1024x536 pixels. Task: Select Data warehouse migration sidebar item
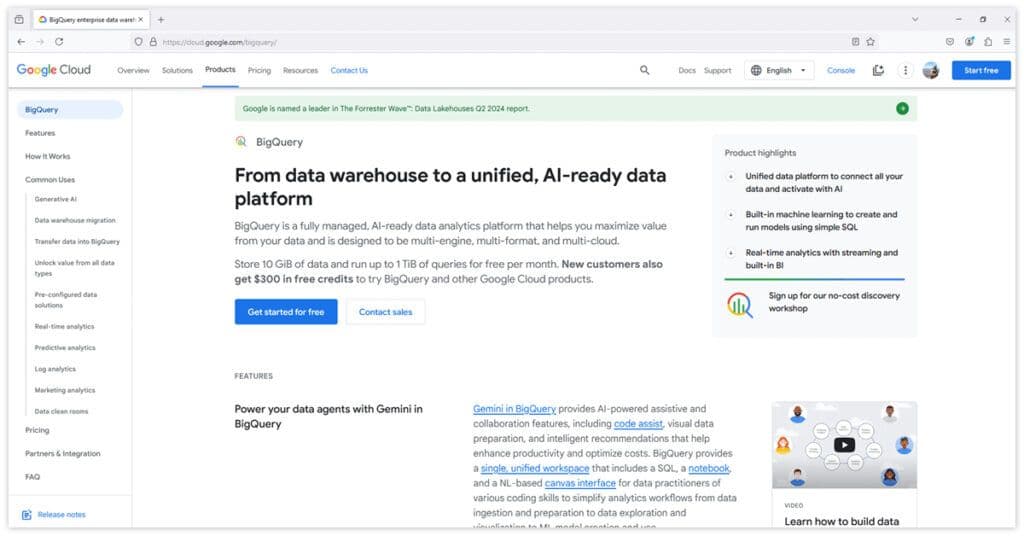click(75, 220)
